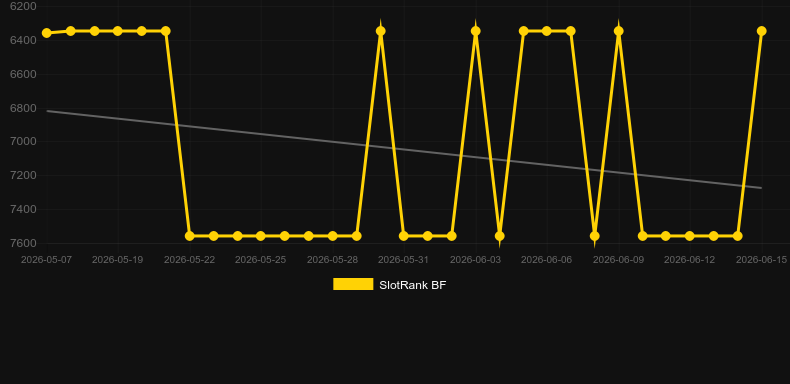This screenshot has width=790, height=384.
Task: Click the 2026-06-12 x-axis label
Action: [x=690, y=260]
